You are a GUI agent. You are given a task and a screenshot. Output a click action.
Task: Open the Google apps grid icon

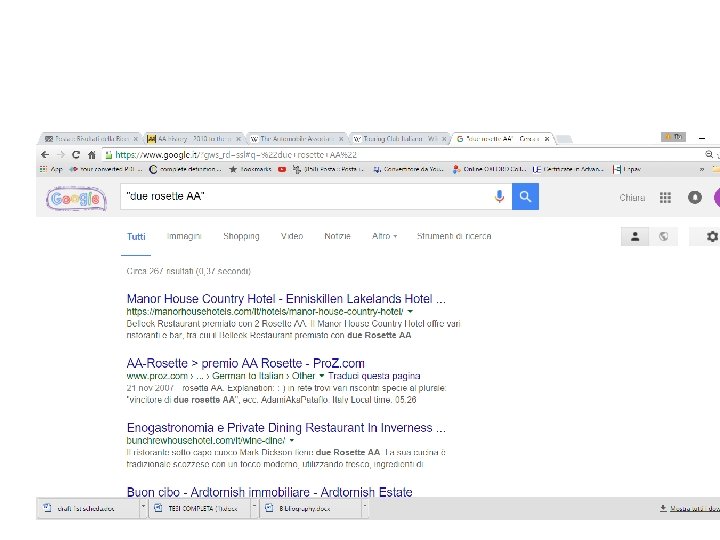pos(665,197)
